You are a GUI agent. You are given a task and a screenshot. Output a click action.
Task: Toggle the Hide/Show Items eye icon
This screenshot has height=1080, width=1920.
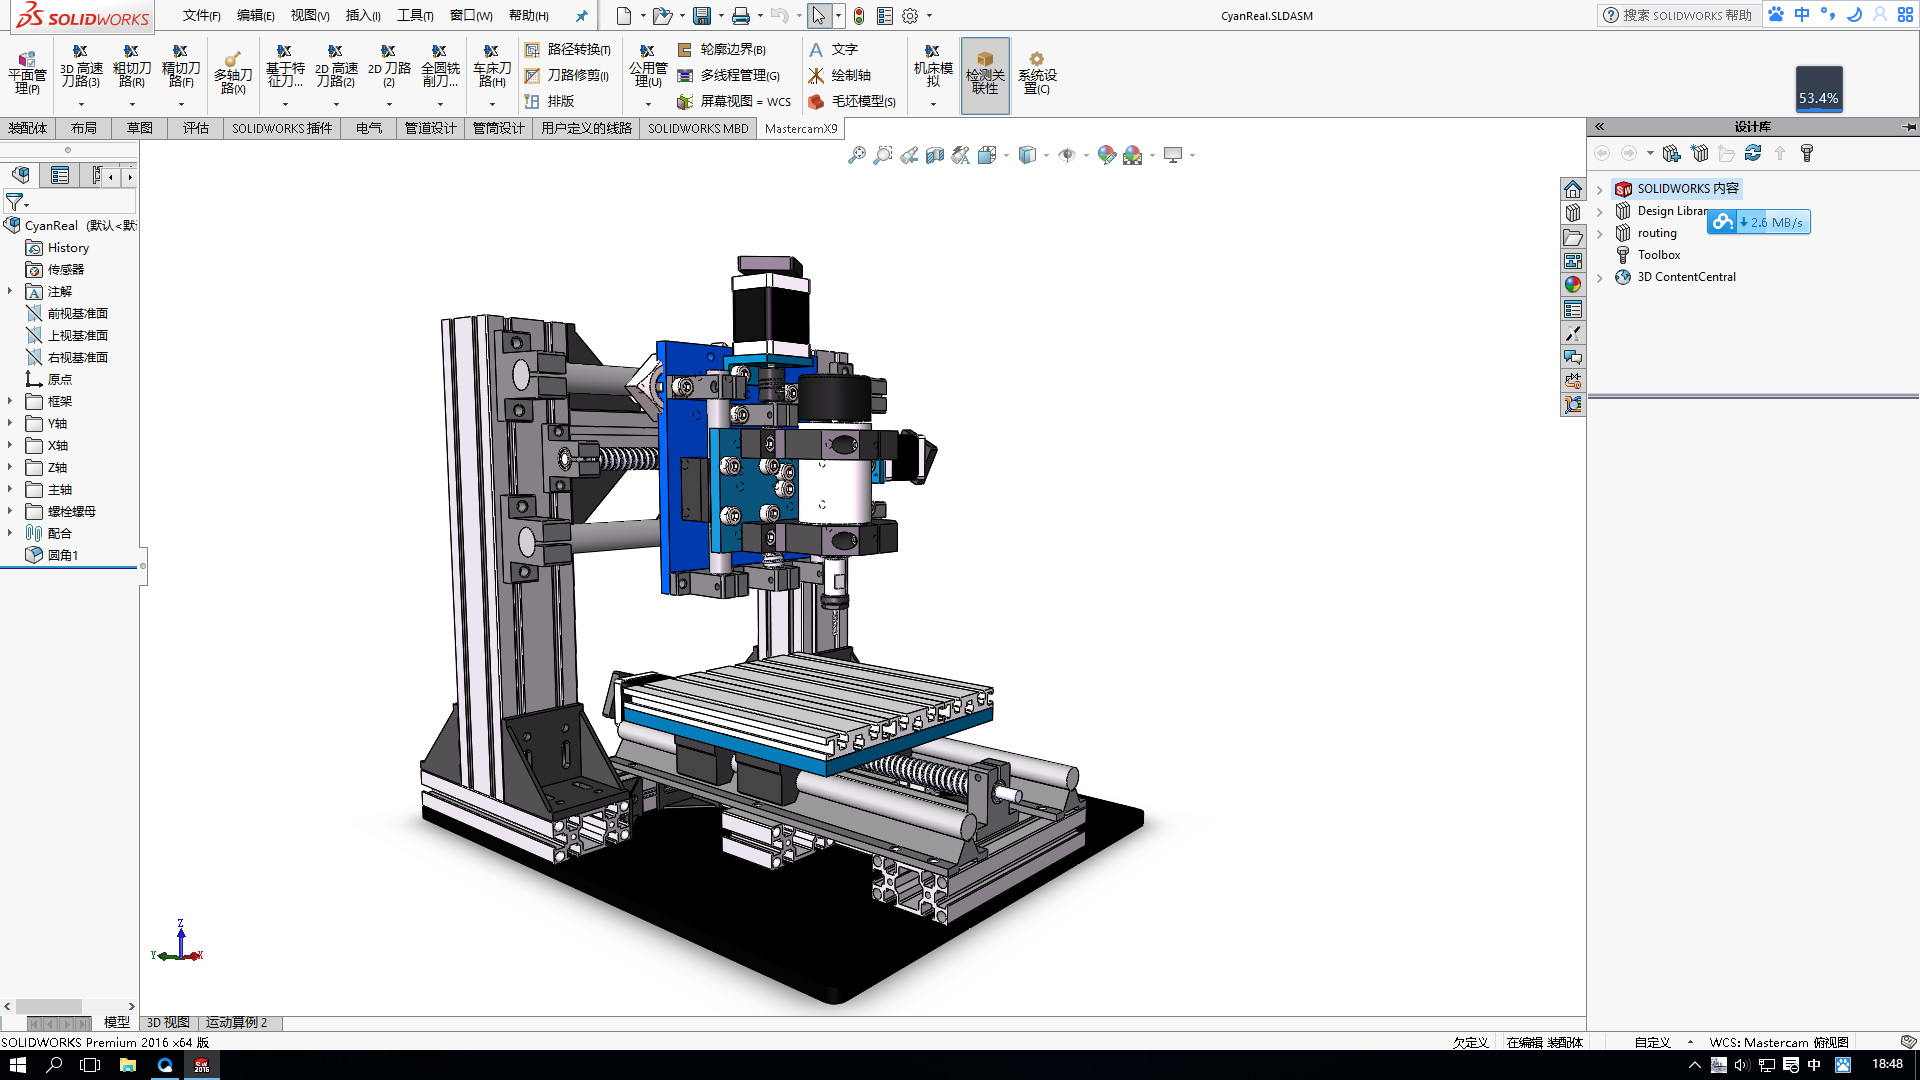click(x=1067, y=155)
